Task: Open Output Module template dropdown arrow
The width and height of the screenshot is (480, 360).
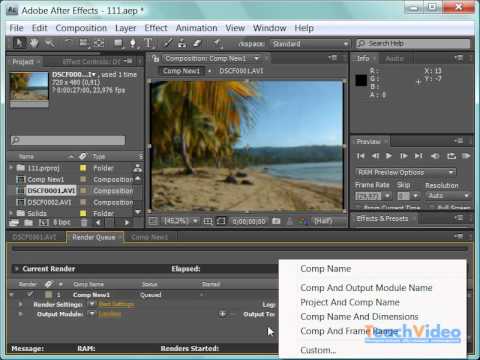Action: [92, 314]
